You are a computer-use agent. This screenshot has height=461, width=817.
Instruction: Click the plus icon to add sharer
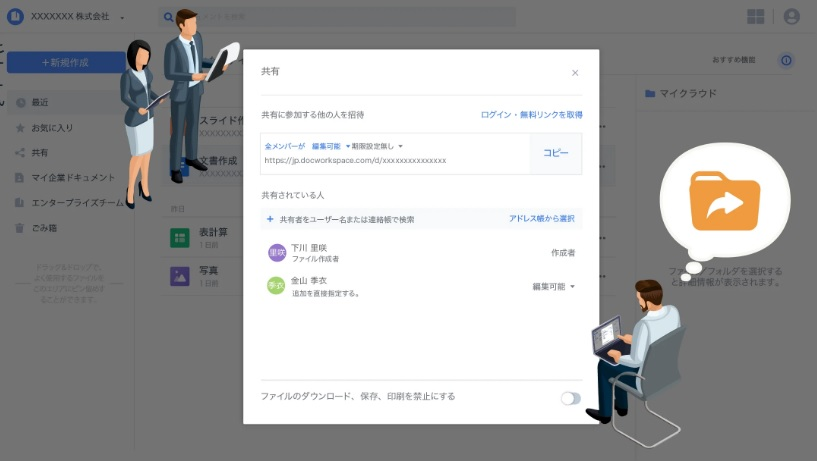270,219
